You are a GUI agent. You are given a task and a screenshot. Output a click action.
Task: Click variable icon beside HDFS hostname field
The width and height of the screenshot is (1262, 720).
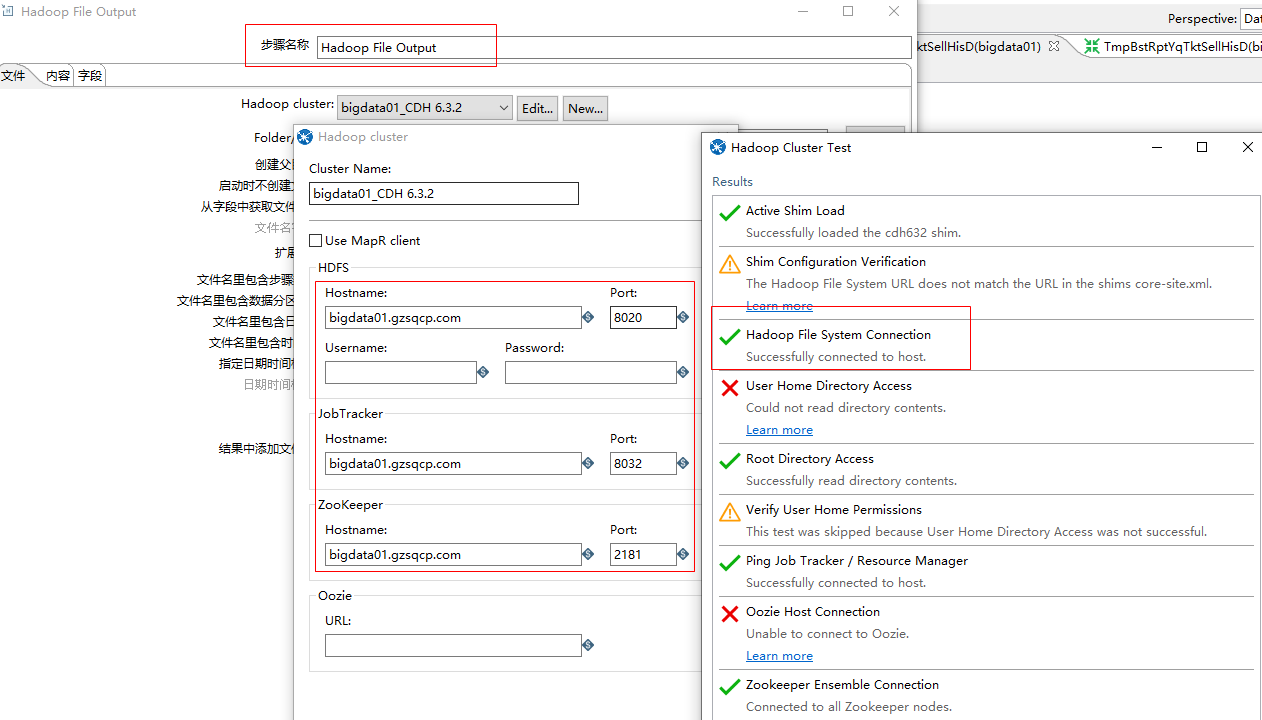pos(588,318)
